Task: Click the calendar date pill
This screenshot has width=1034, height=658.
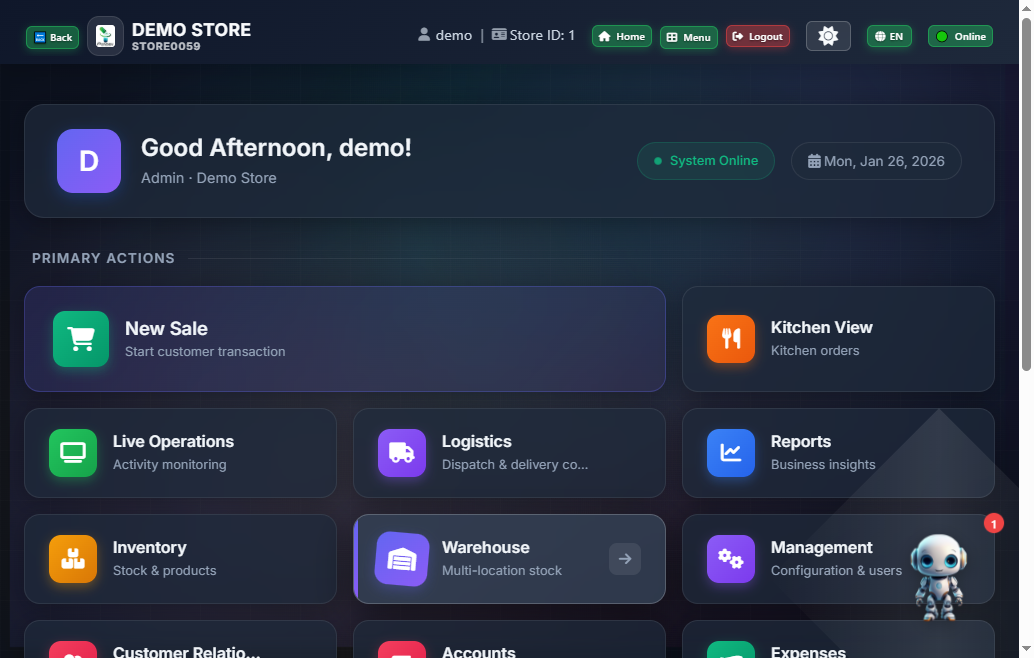Action: click(876, 161)
